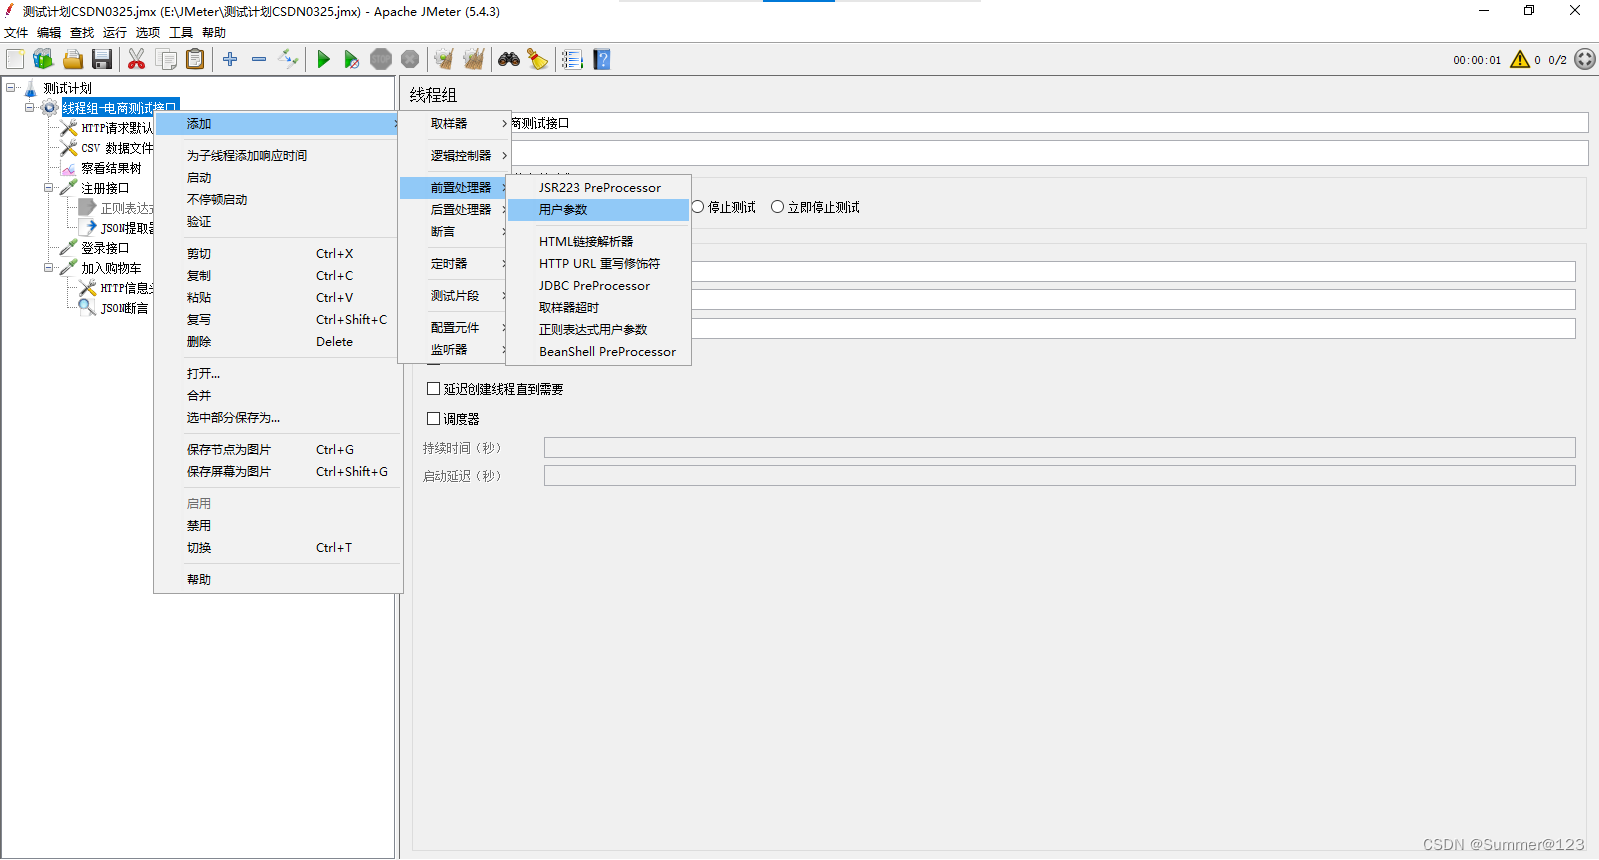Open the Function Helper list icon
The width and height of the screenshot is (1599, 860).
(572, 60)
